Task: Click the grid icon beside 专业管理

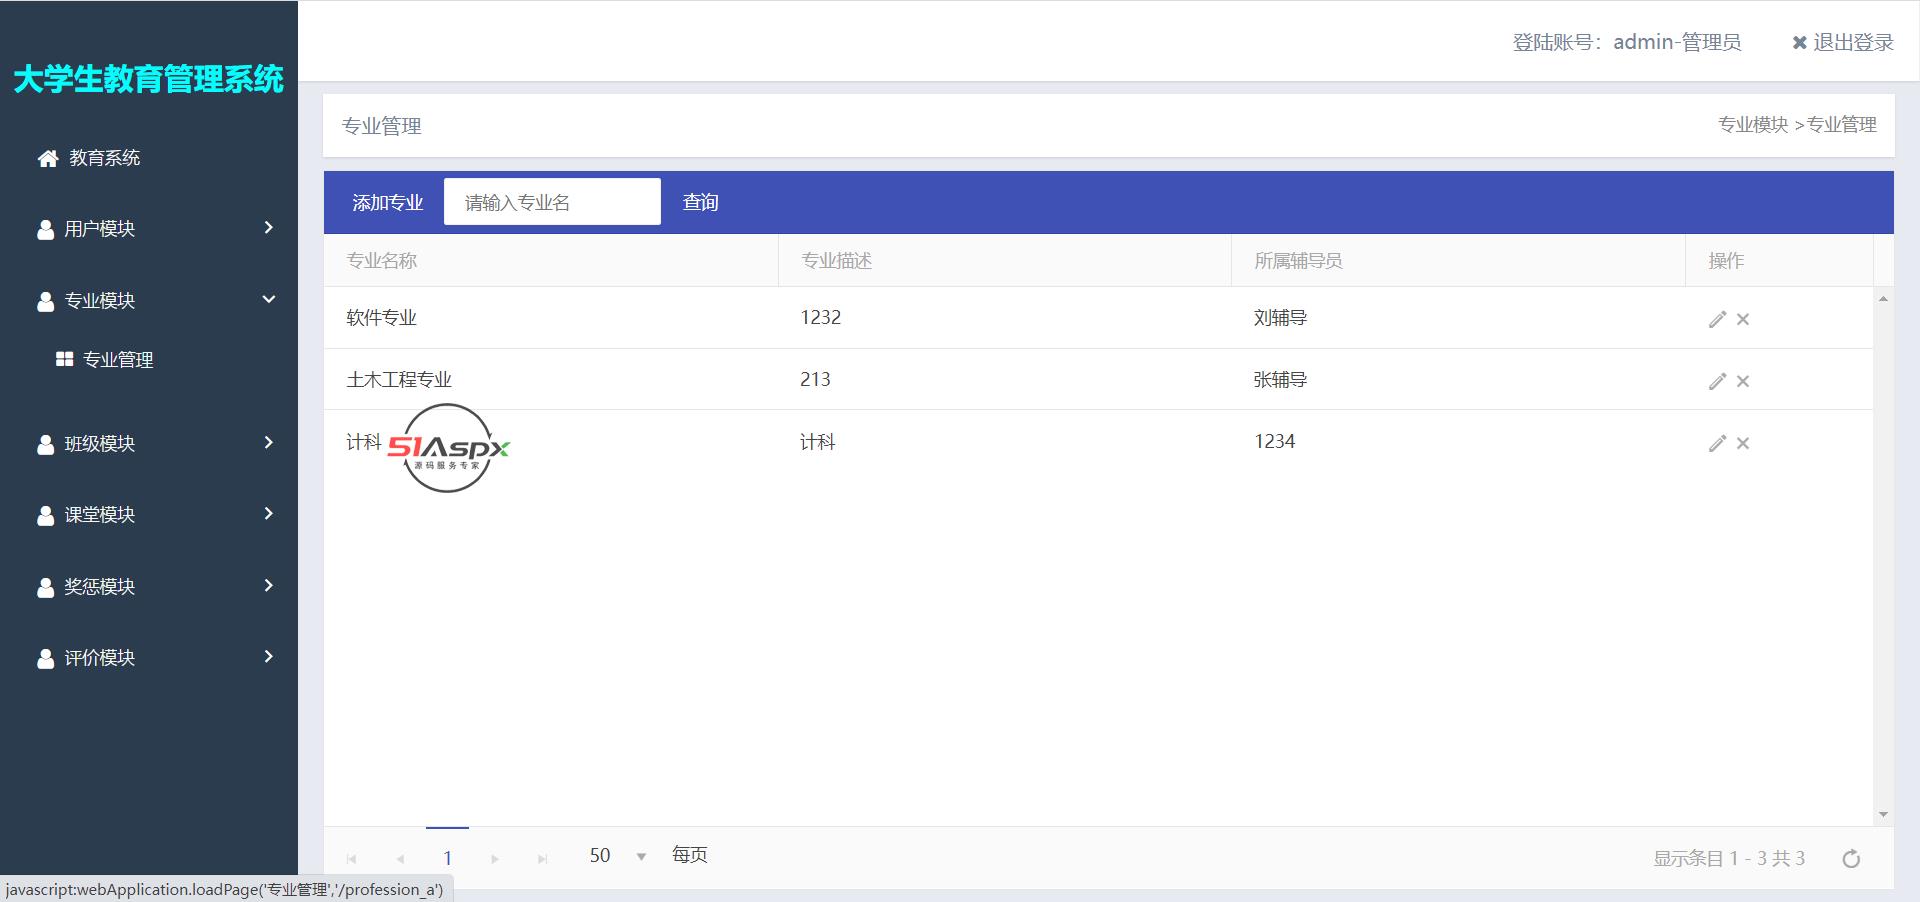Action: (x=64, y=359)
